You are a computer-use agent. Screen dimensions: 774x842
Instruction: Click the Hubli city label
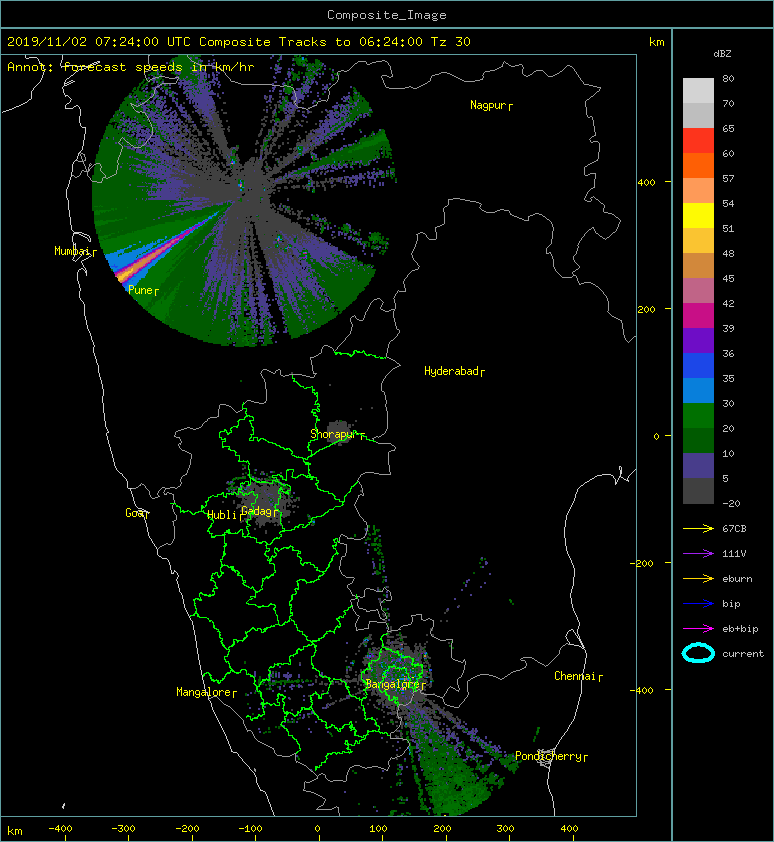[x=223, y=515]
